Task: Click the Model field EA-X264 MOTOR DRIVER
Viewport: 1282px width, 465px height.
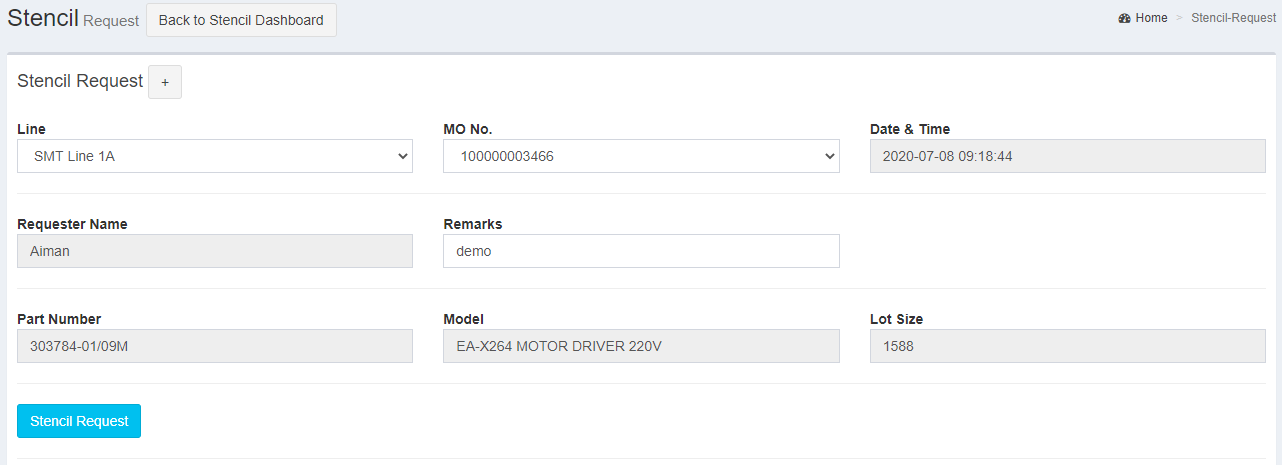Action: click(x=641, y=346)
